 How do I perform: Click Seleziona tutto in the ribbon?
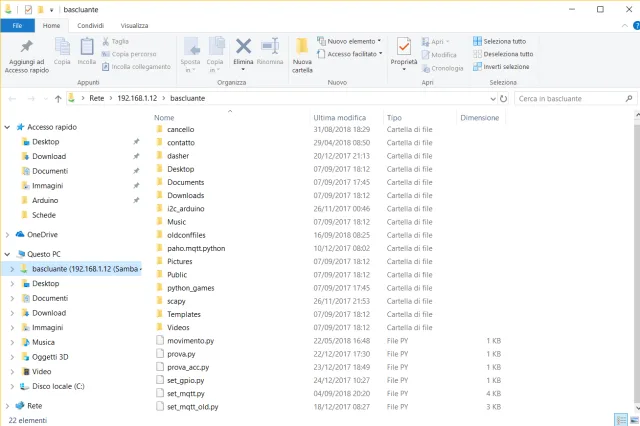(504, 41)
